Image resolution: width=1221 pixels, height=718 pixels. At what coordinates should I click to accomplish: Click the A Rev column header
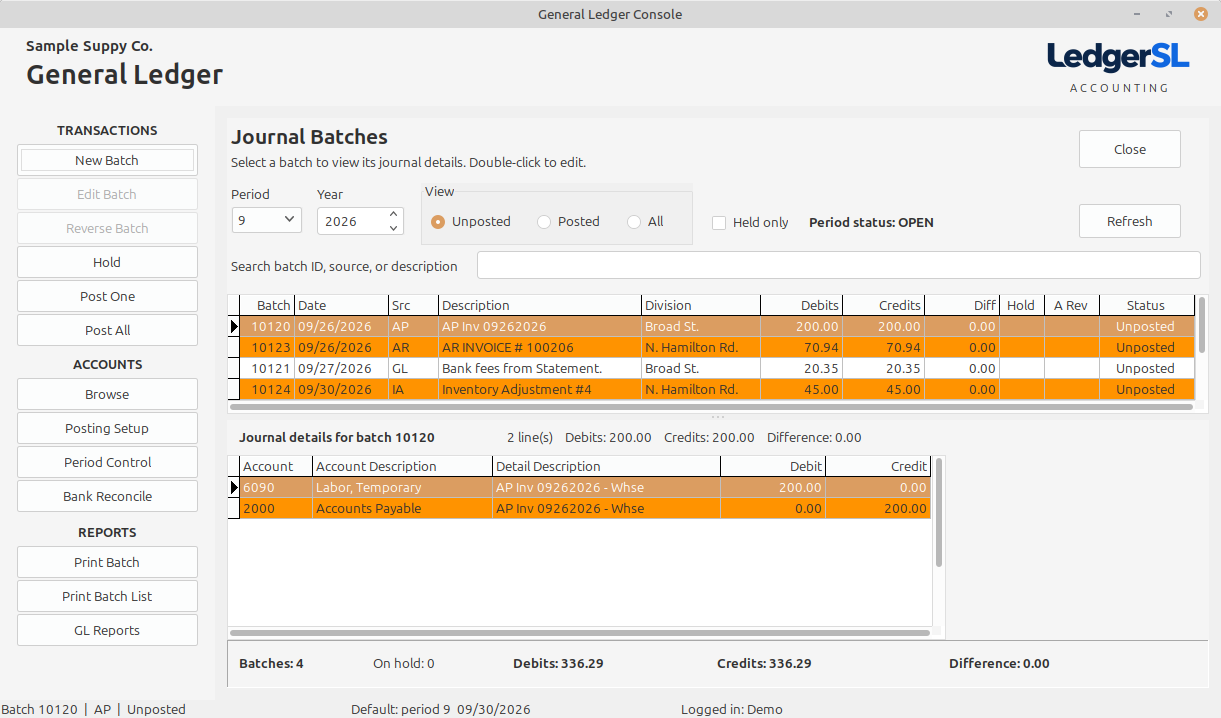pyautogui.click(x=1072, y=305)
